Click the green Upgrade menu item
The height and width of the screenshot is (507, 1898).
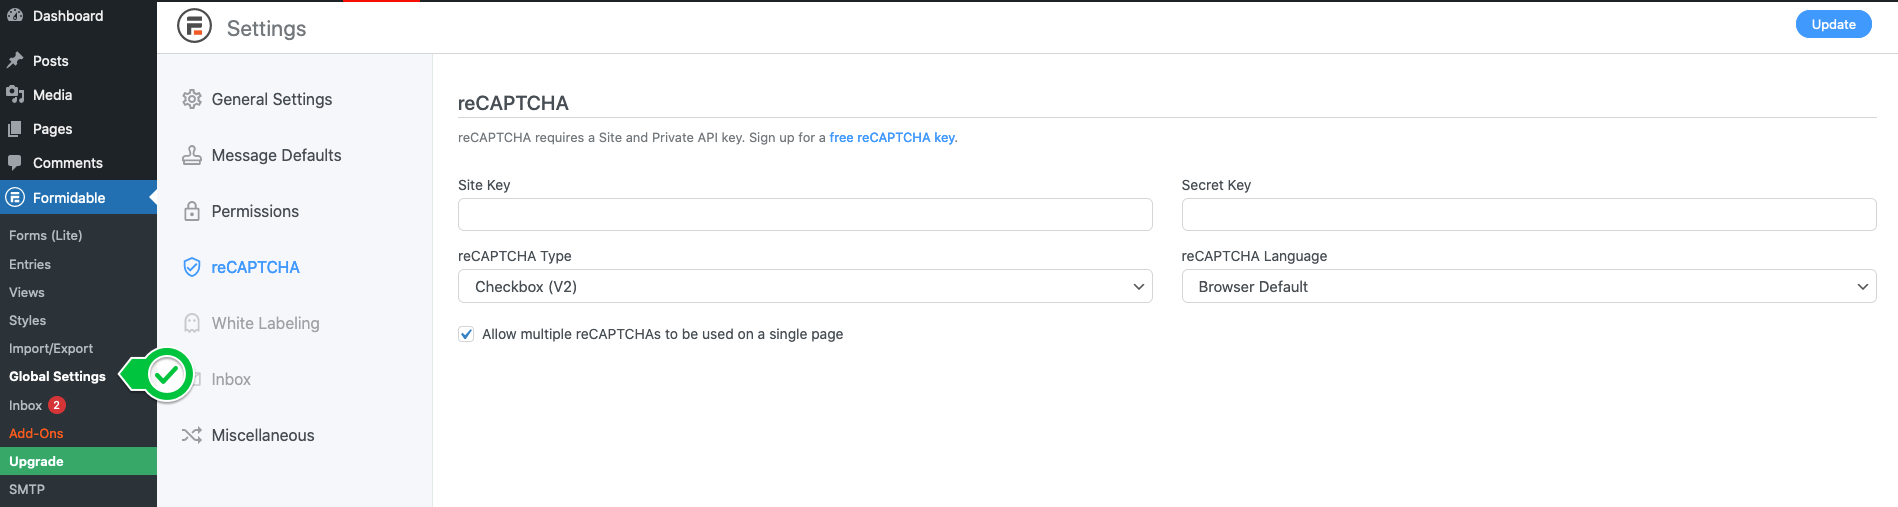(78, 461)
